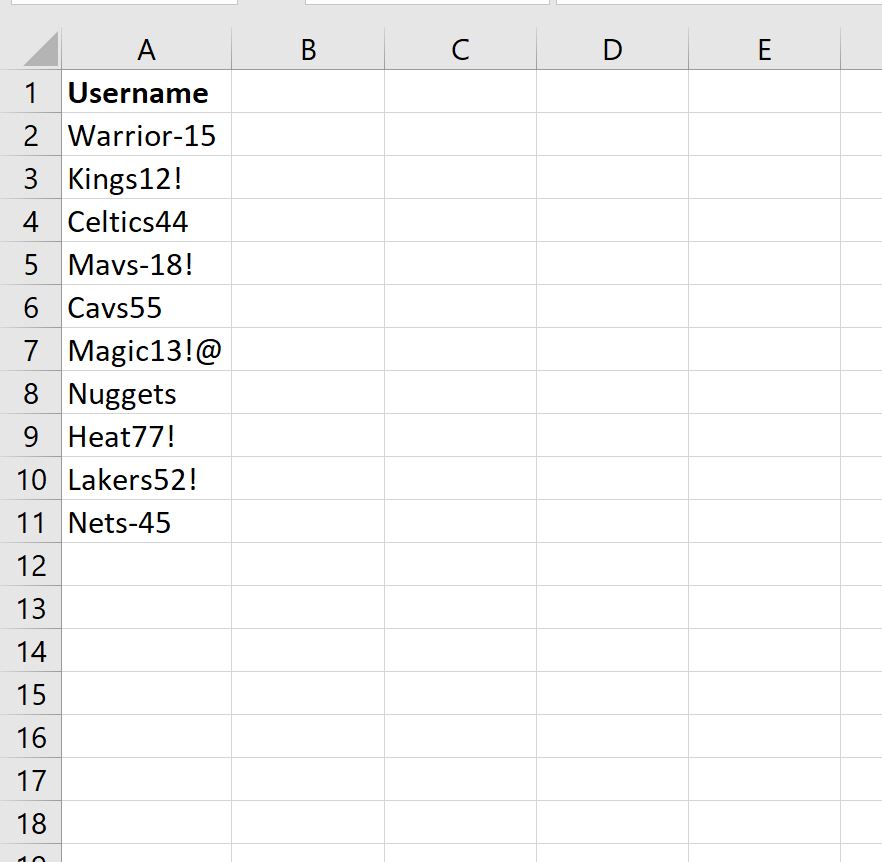The height and width of the screenshot is (862, 882).
Task: Select row 5 using the row header
Action: [31, 264]
